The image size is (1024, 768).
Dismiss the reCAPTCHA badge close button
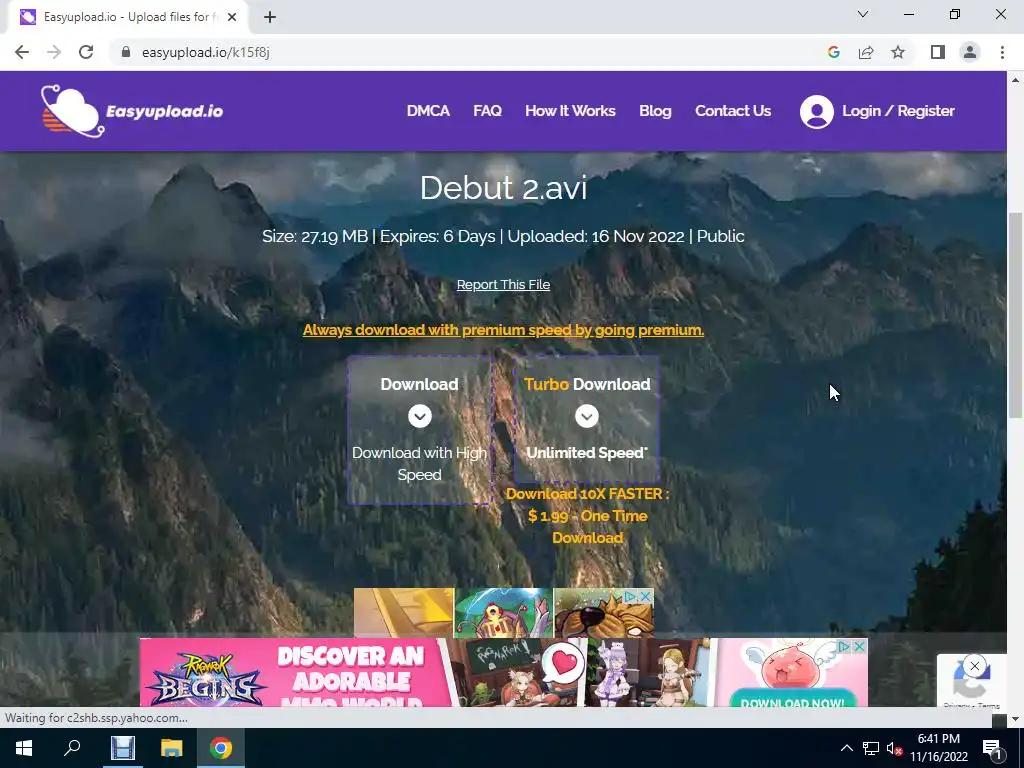pyautogui.click(x=974, y=665)
